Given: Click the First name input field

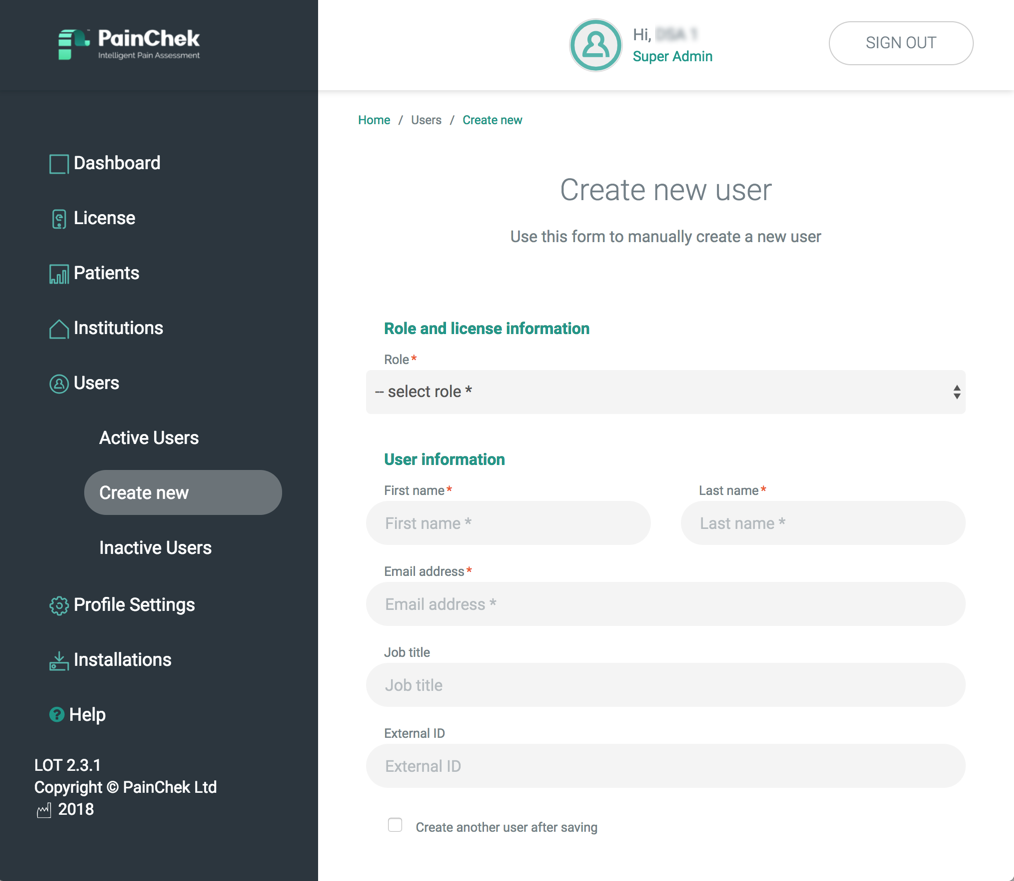Looking at the screenshot, I should [508, 523].
